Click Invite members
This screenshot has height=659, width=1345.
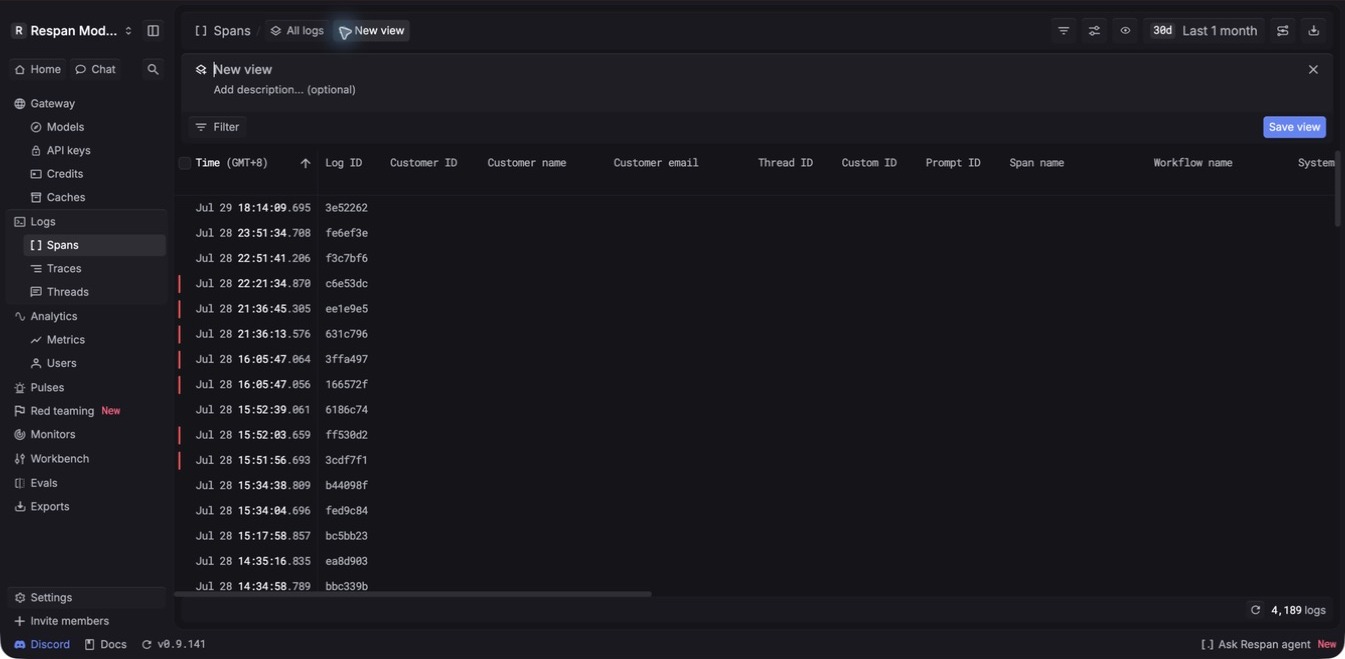tap(69, 621)
